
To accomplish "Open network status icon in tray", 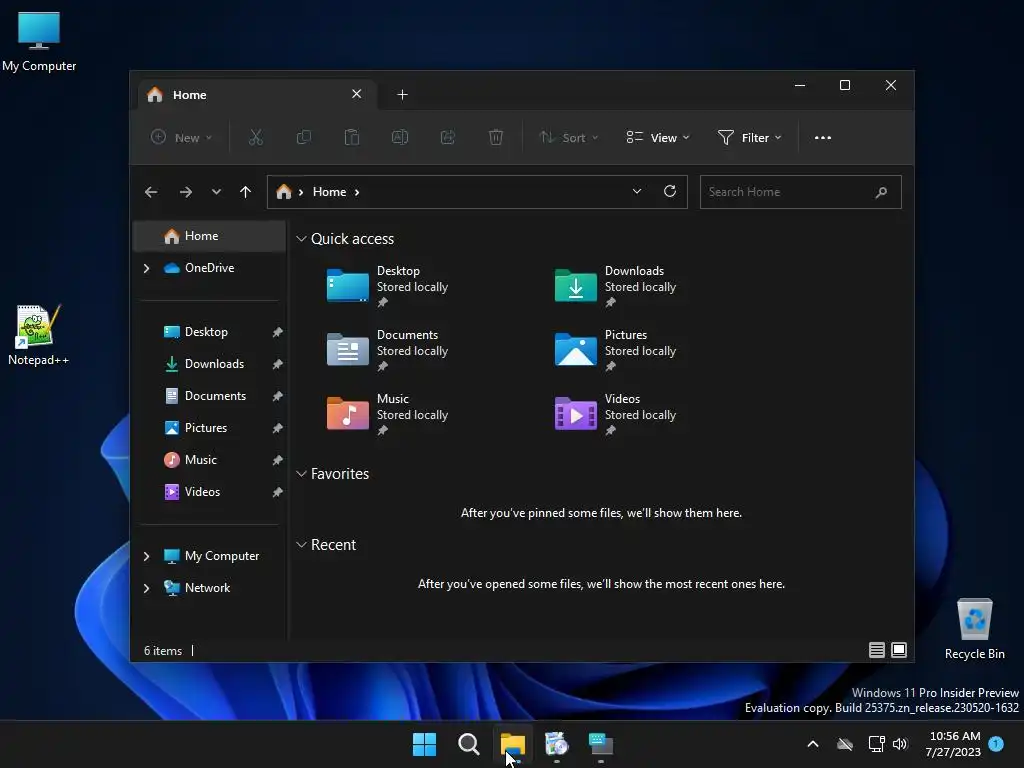I will coord(876,744).
